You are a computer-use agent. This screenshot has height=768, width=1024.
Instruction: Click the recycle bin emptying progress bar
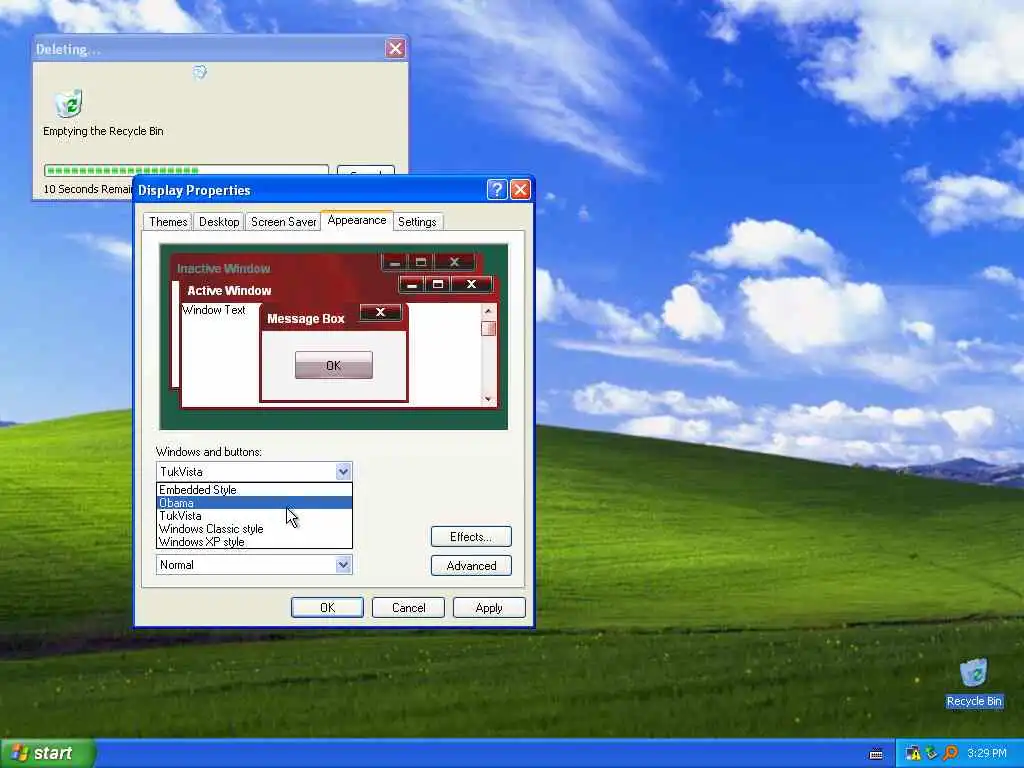tap(186, 170)
